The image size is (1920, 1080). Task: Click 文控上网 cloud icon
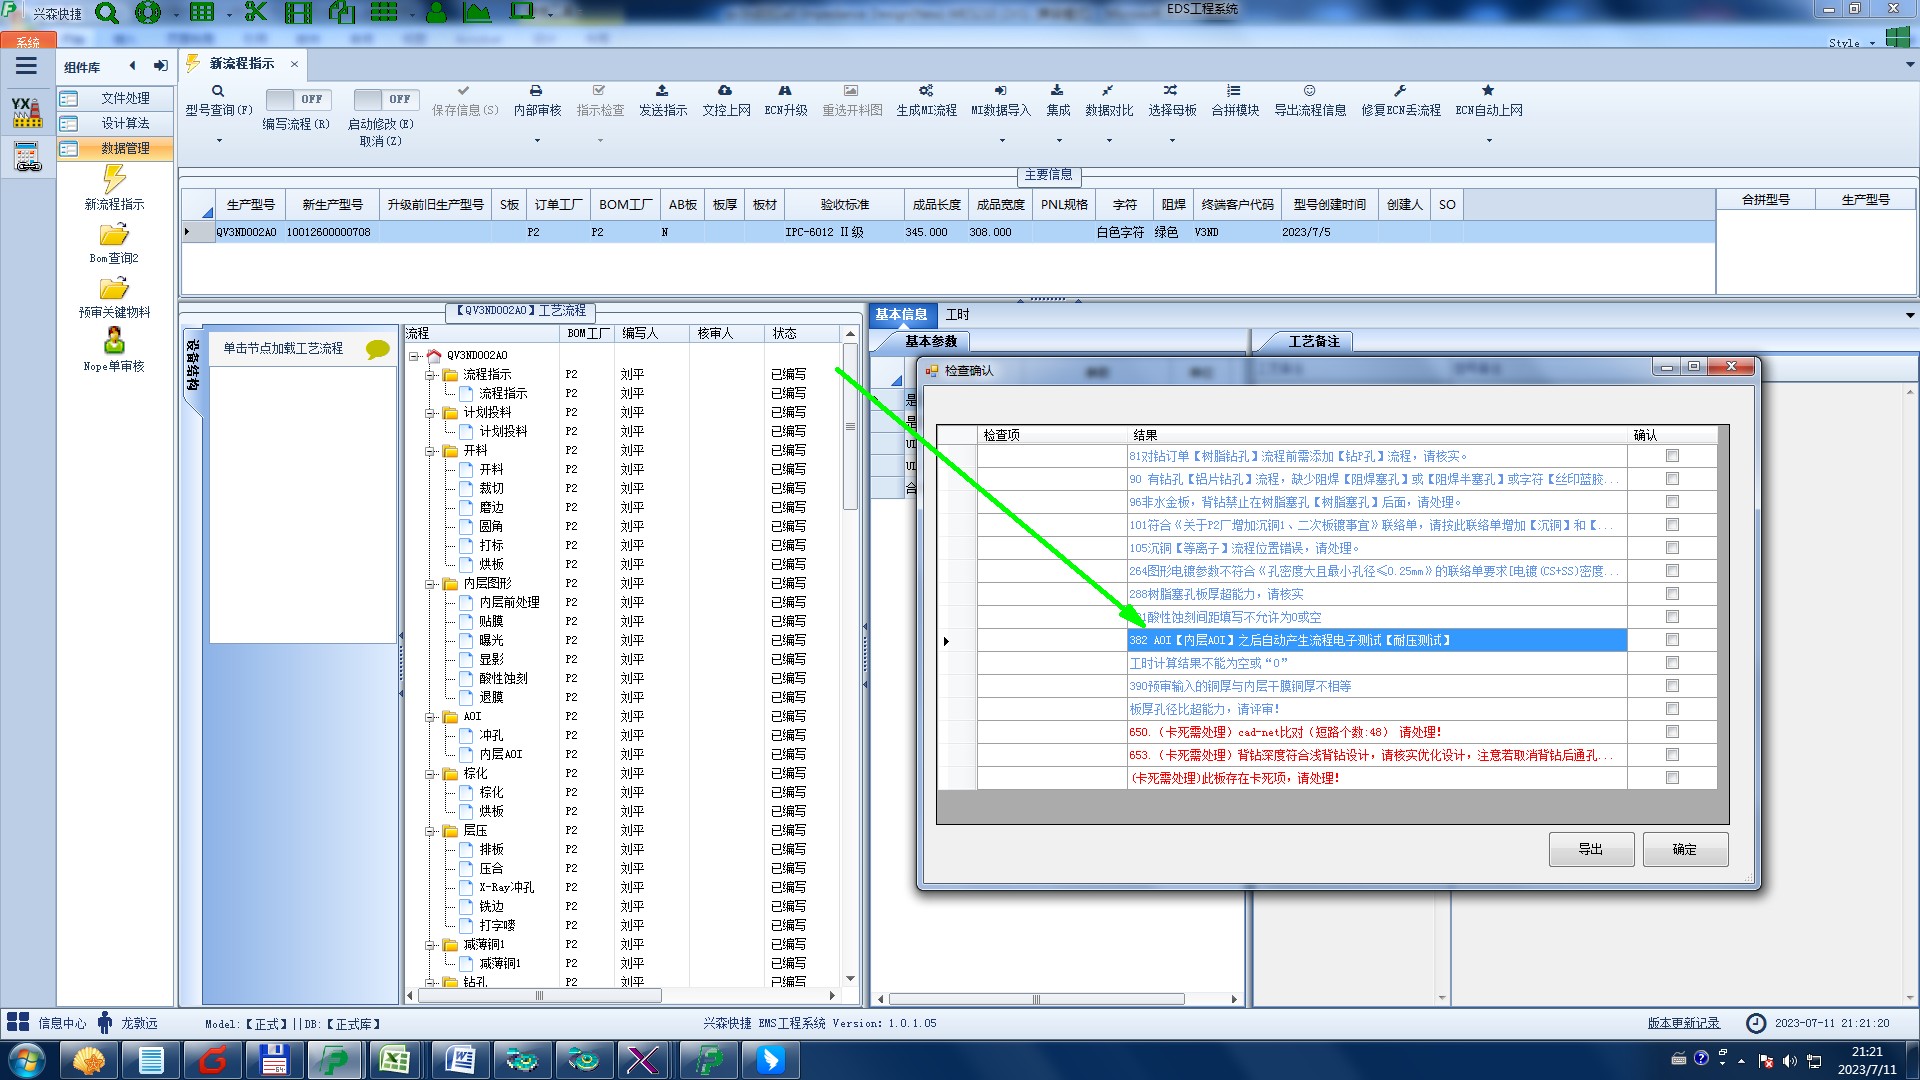[x=725, y=91]
